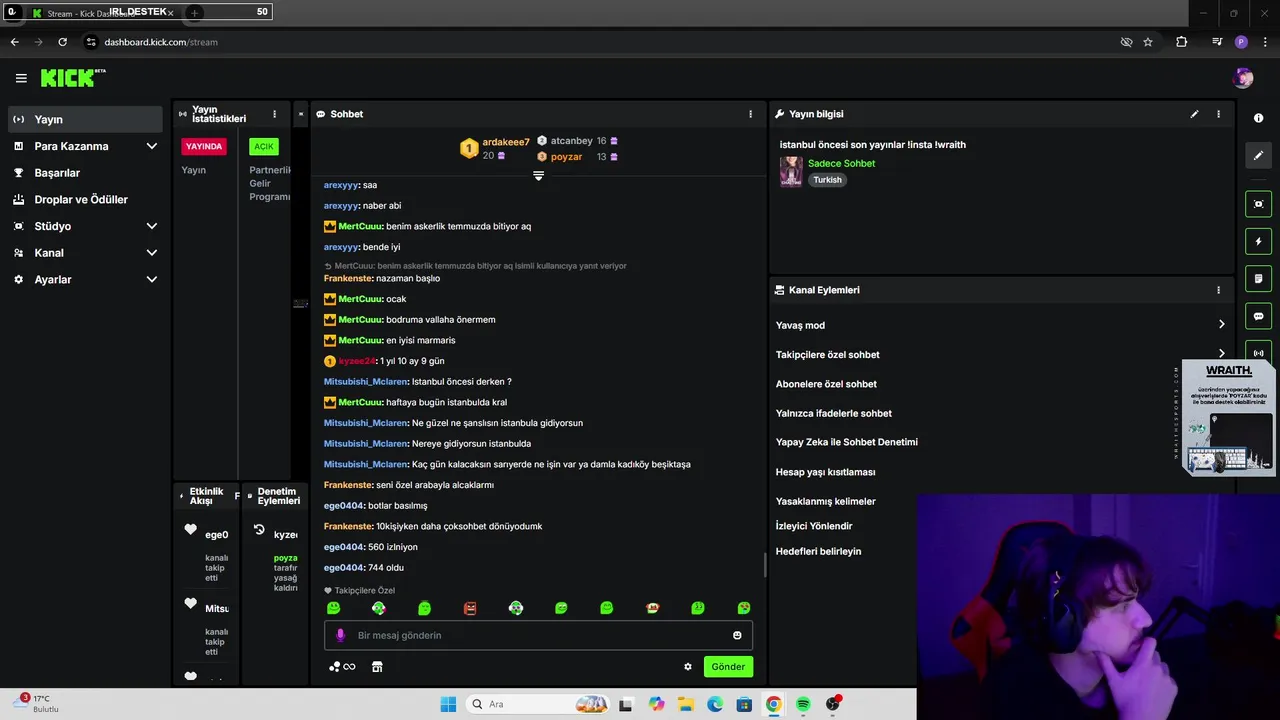1280x720 pixels.
Task: Click the green AÇIK status badge
Action: coord(264,147)
